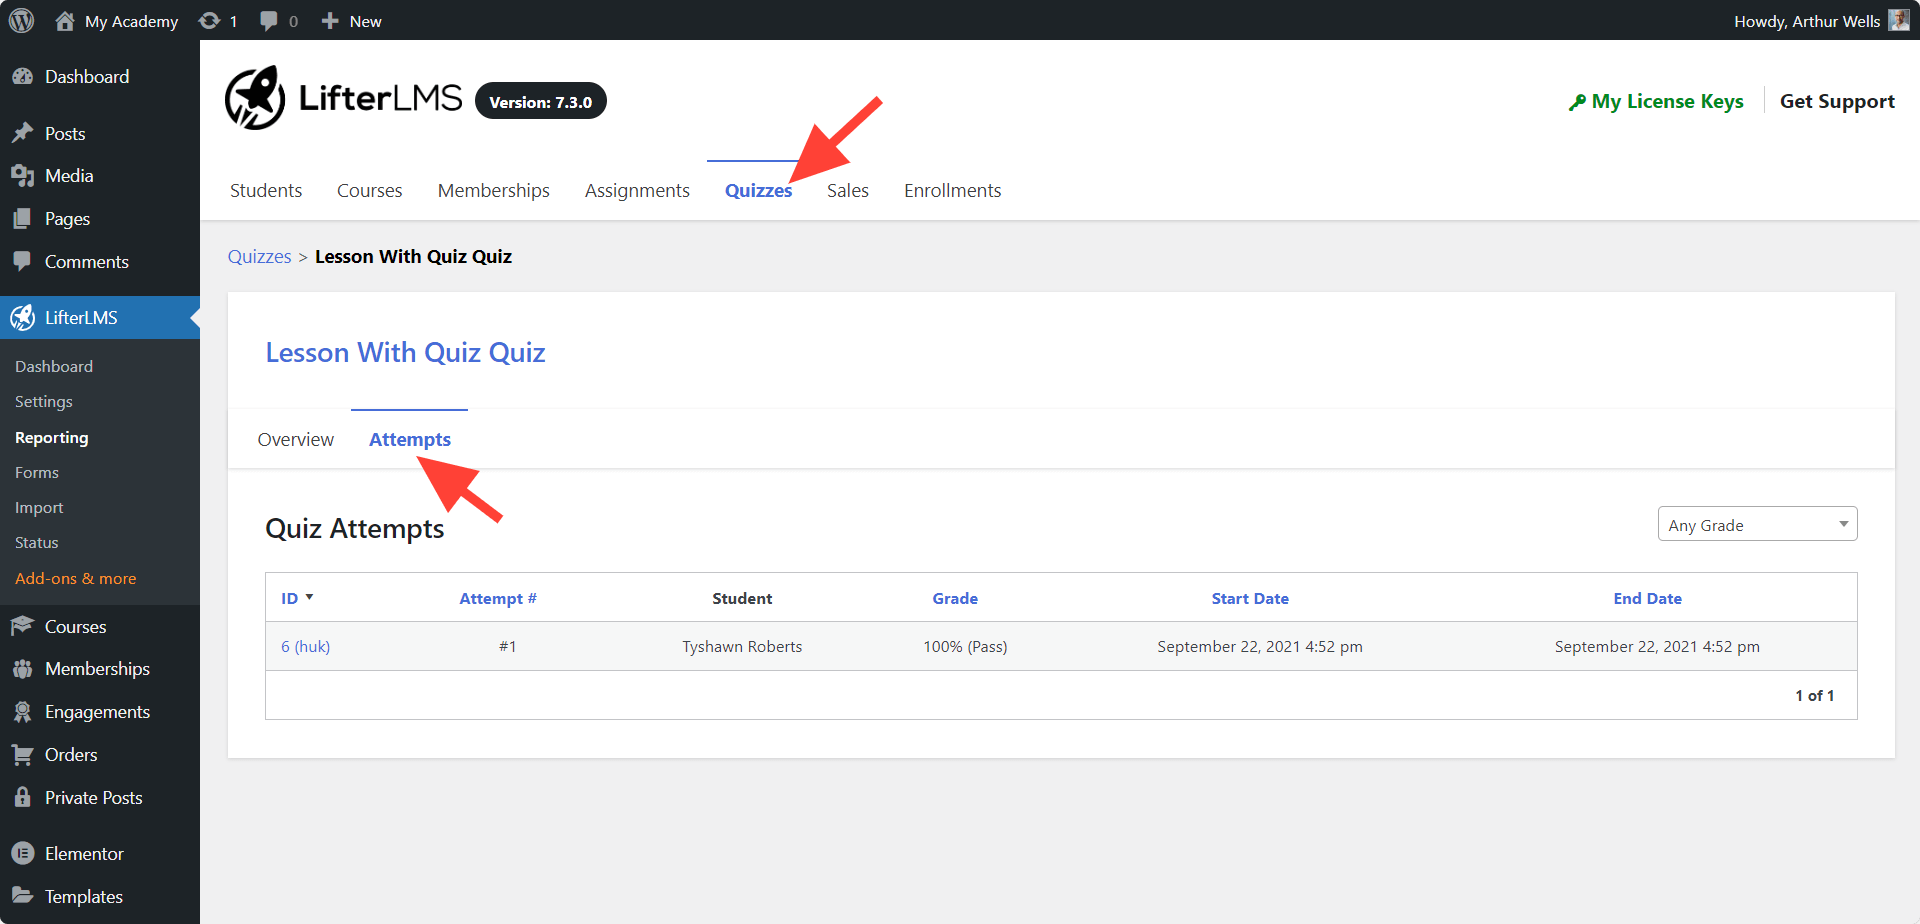The width and height of the screenshot is (1920, 924).
Task: Open LifterLMS Dashboard submenu item
Action: [x=54, y=366]
